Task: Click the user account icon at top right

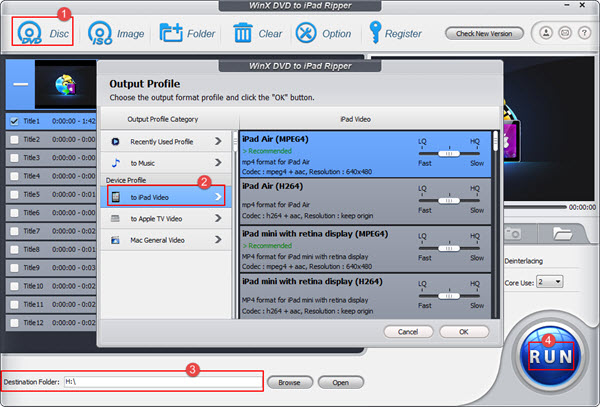Action: point(546,33)
